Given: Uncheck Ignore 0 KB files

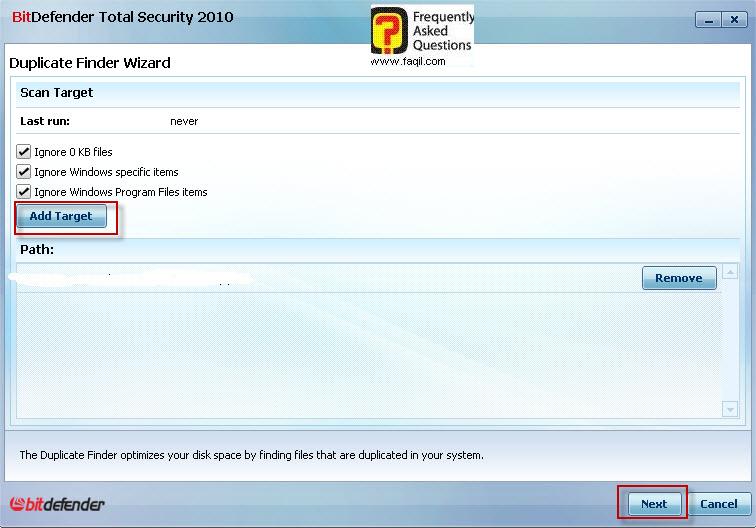Looking at the screenshot, I should (x=24, y=152).
